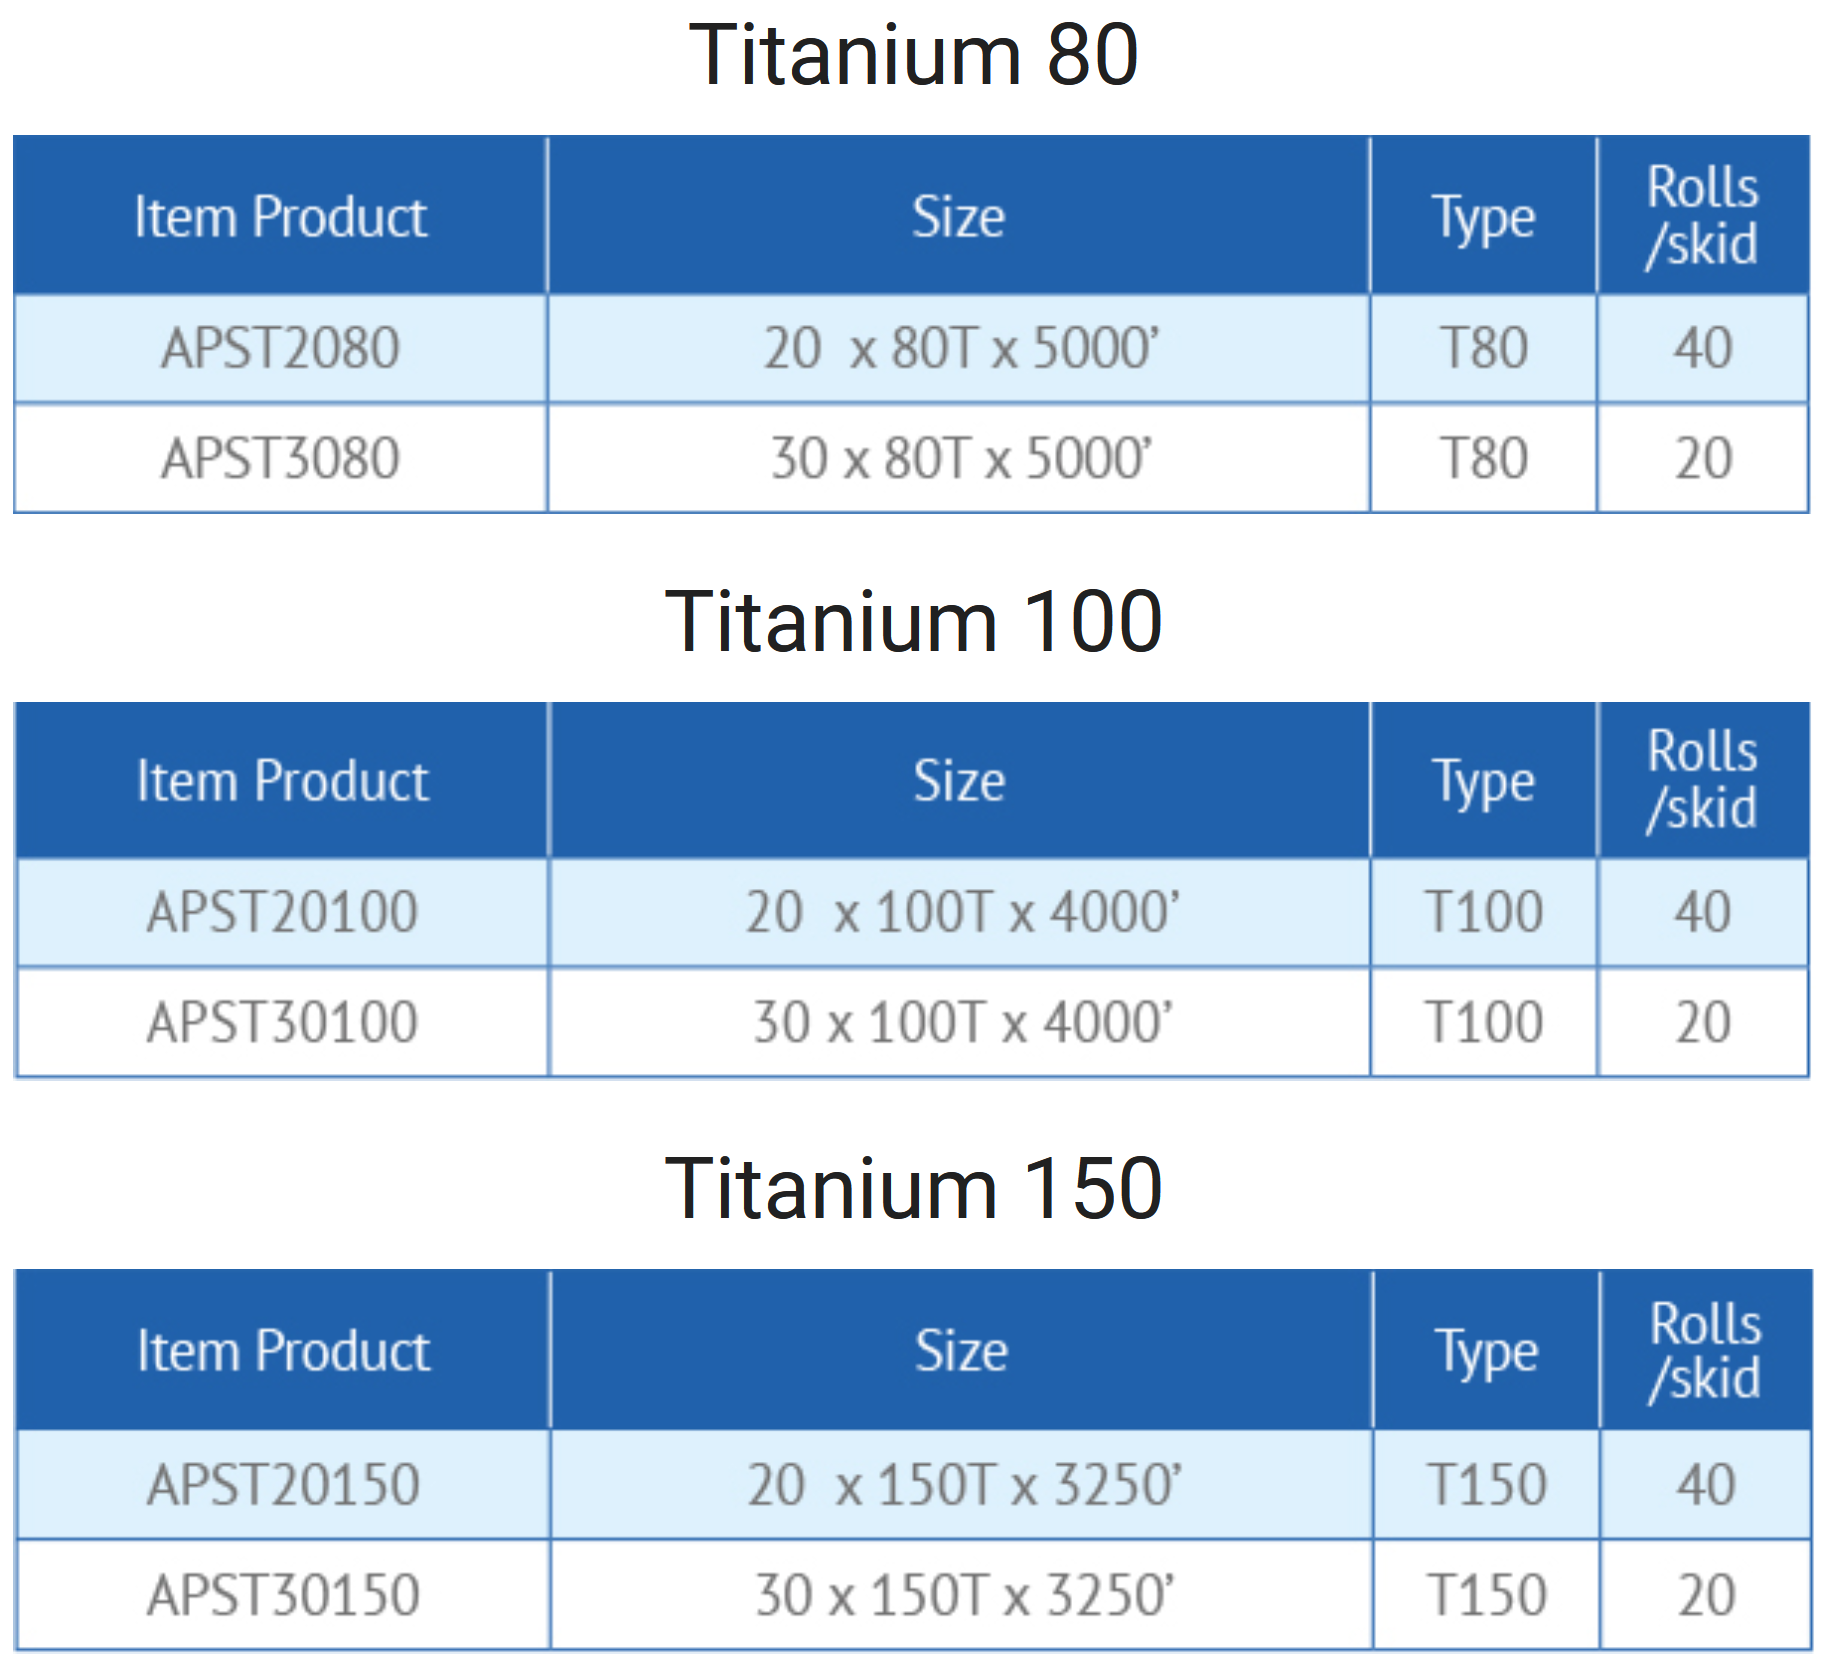Select size 20 x 100T x 4000'
This screenshot has width=1827, height=1680.
pyautogui.click(x=961, y=912)
